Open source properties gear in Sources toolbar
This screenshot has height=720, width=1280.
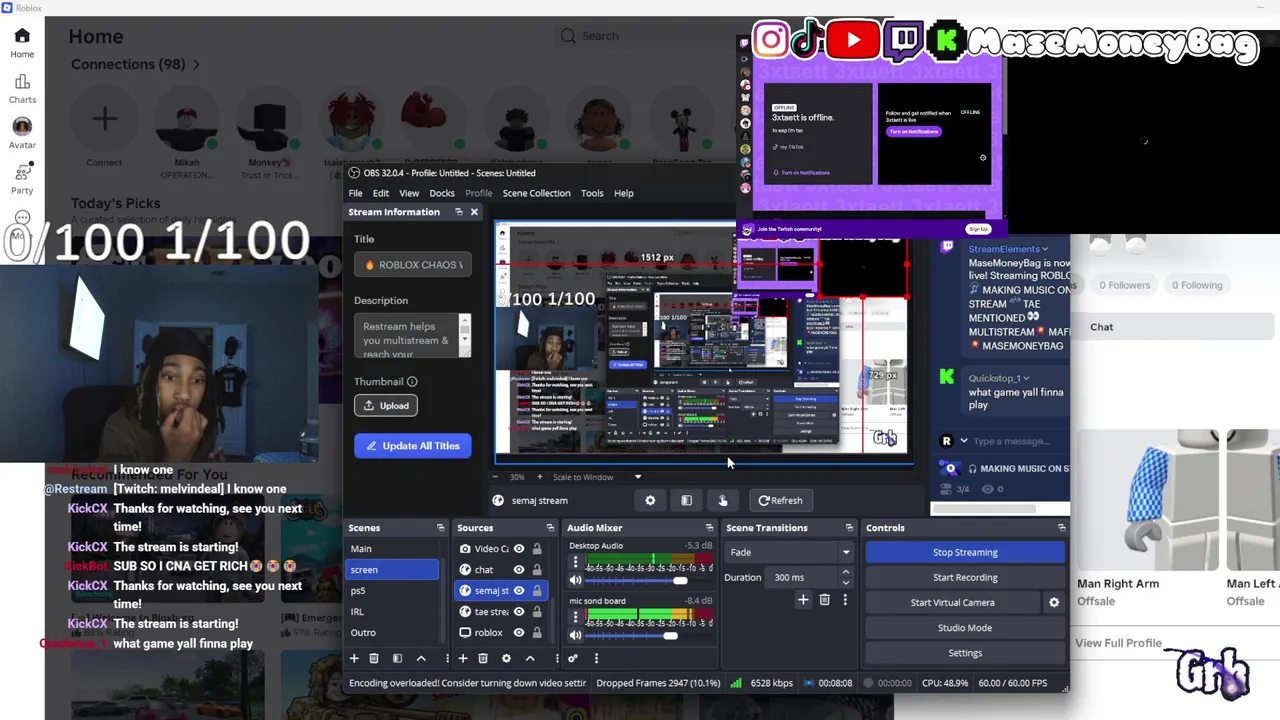(x=506, y=658)
